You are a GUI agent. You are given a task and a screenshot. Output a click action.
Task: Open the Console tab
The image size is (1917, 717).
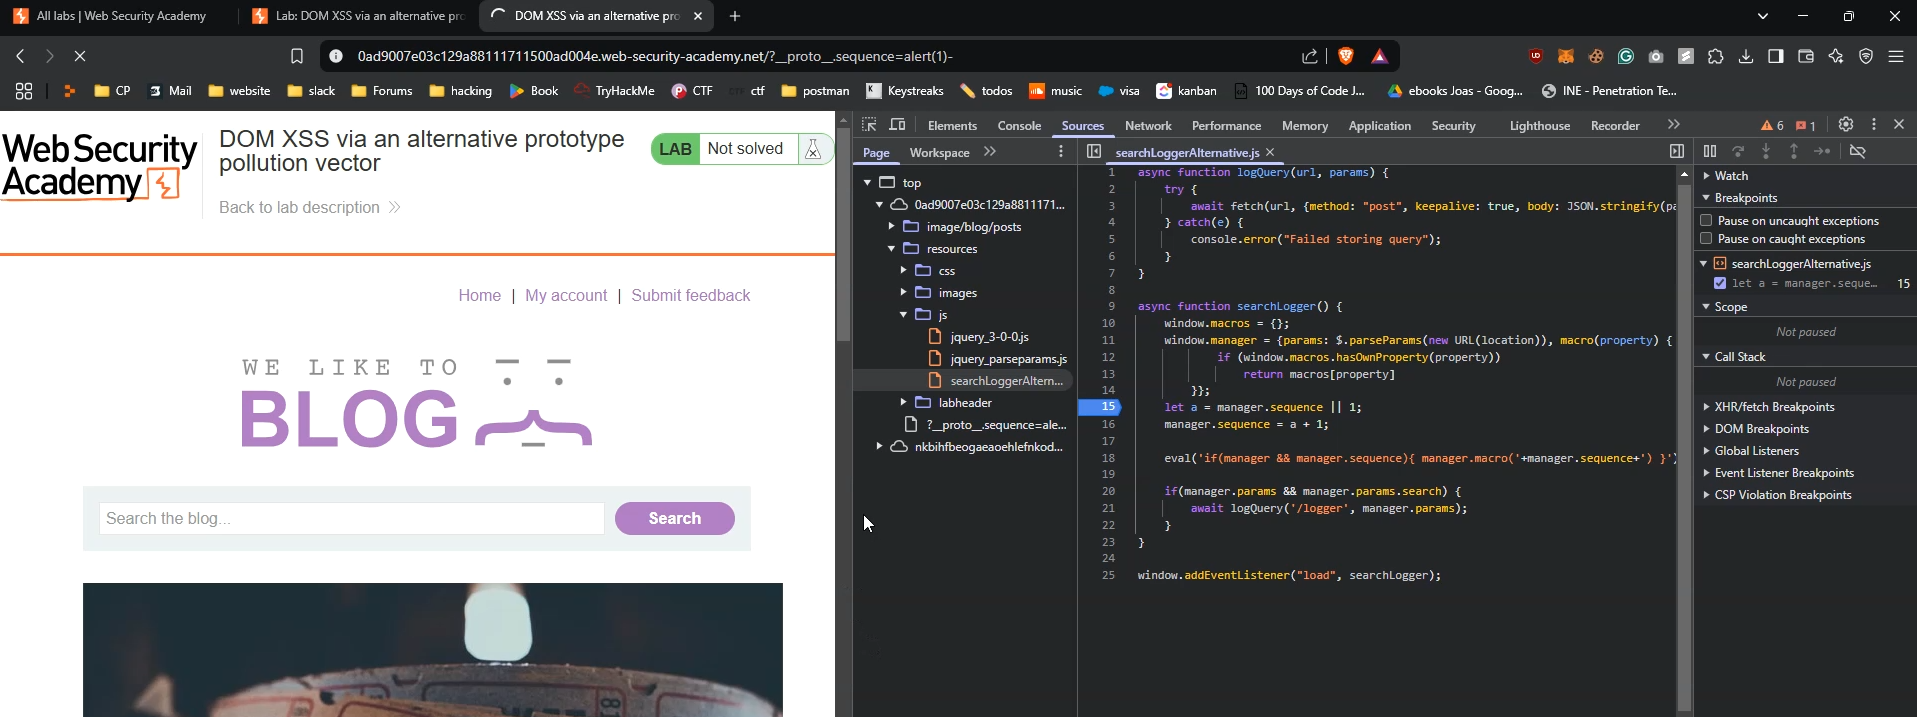point(1019,126)
